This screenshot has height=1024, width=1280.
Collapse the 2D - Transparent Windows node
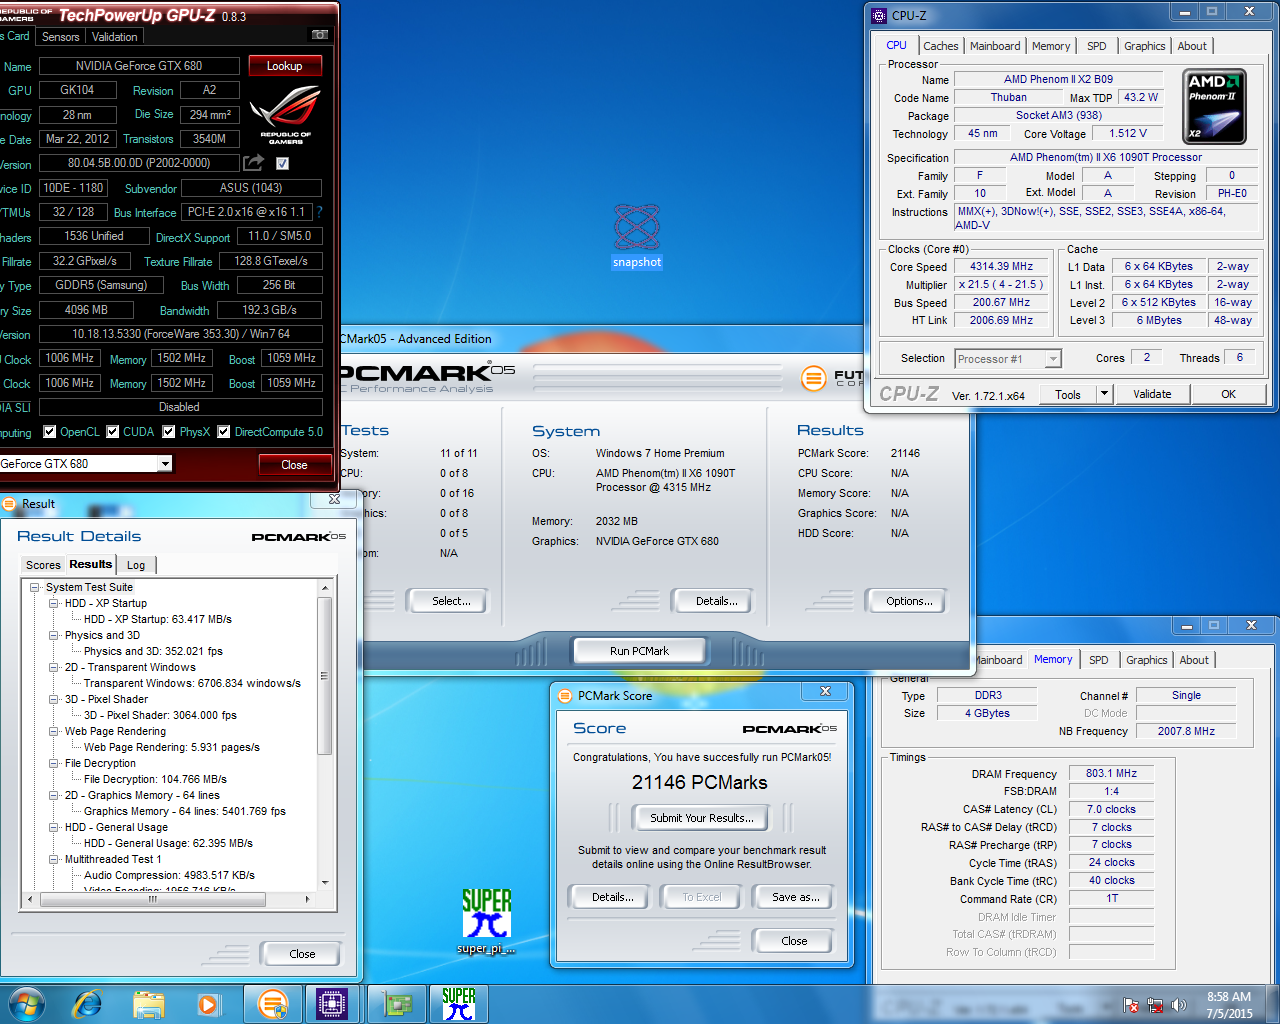click(54, 668)
